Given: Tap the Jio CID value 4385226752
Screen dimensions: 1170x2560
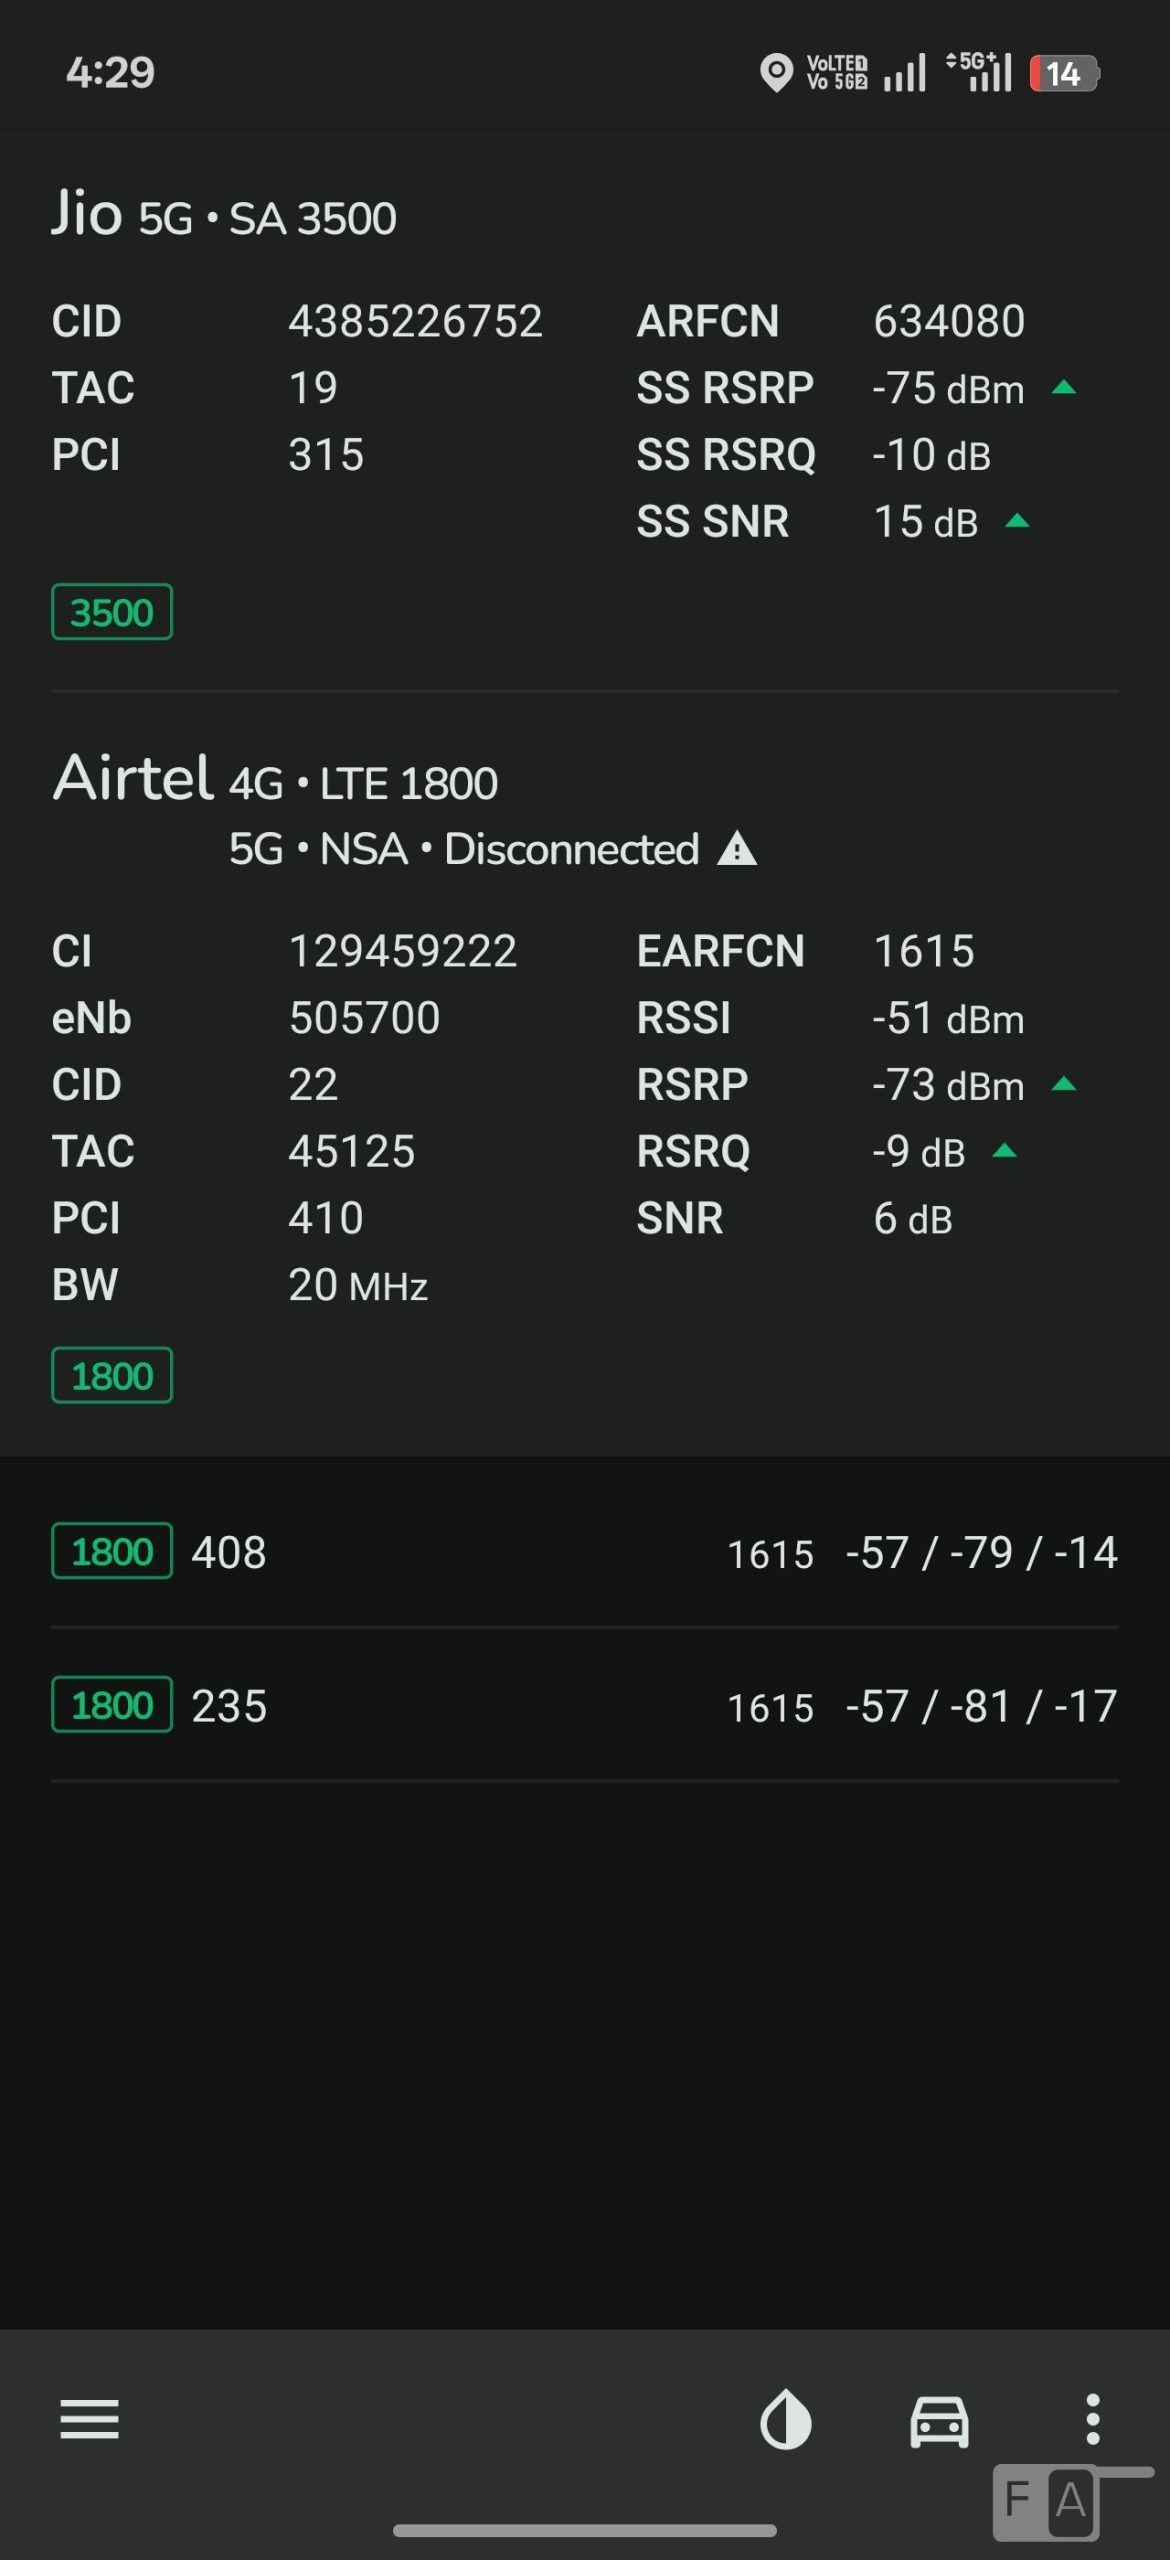Looking at the screenshot, I should point(415,322).
